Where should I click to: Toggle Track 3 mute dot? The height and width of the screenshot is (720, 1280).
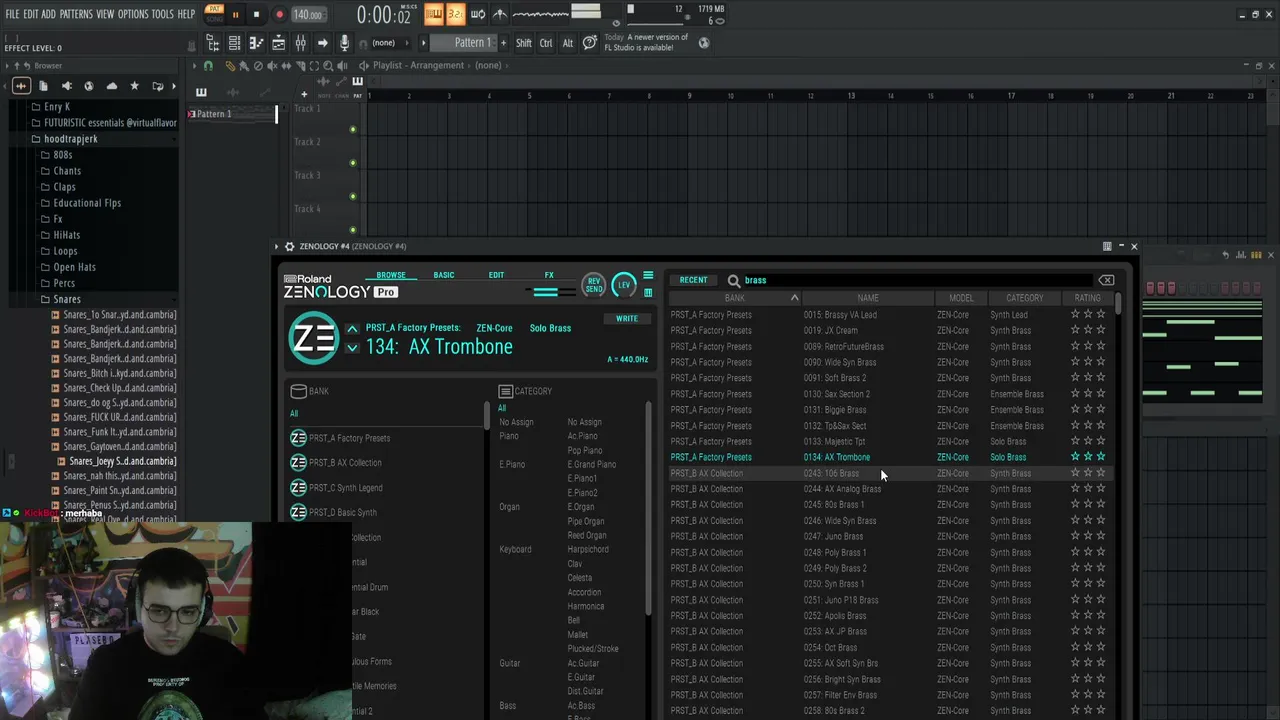[x=353, y=196]
